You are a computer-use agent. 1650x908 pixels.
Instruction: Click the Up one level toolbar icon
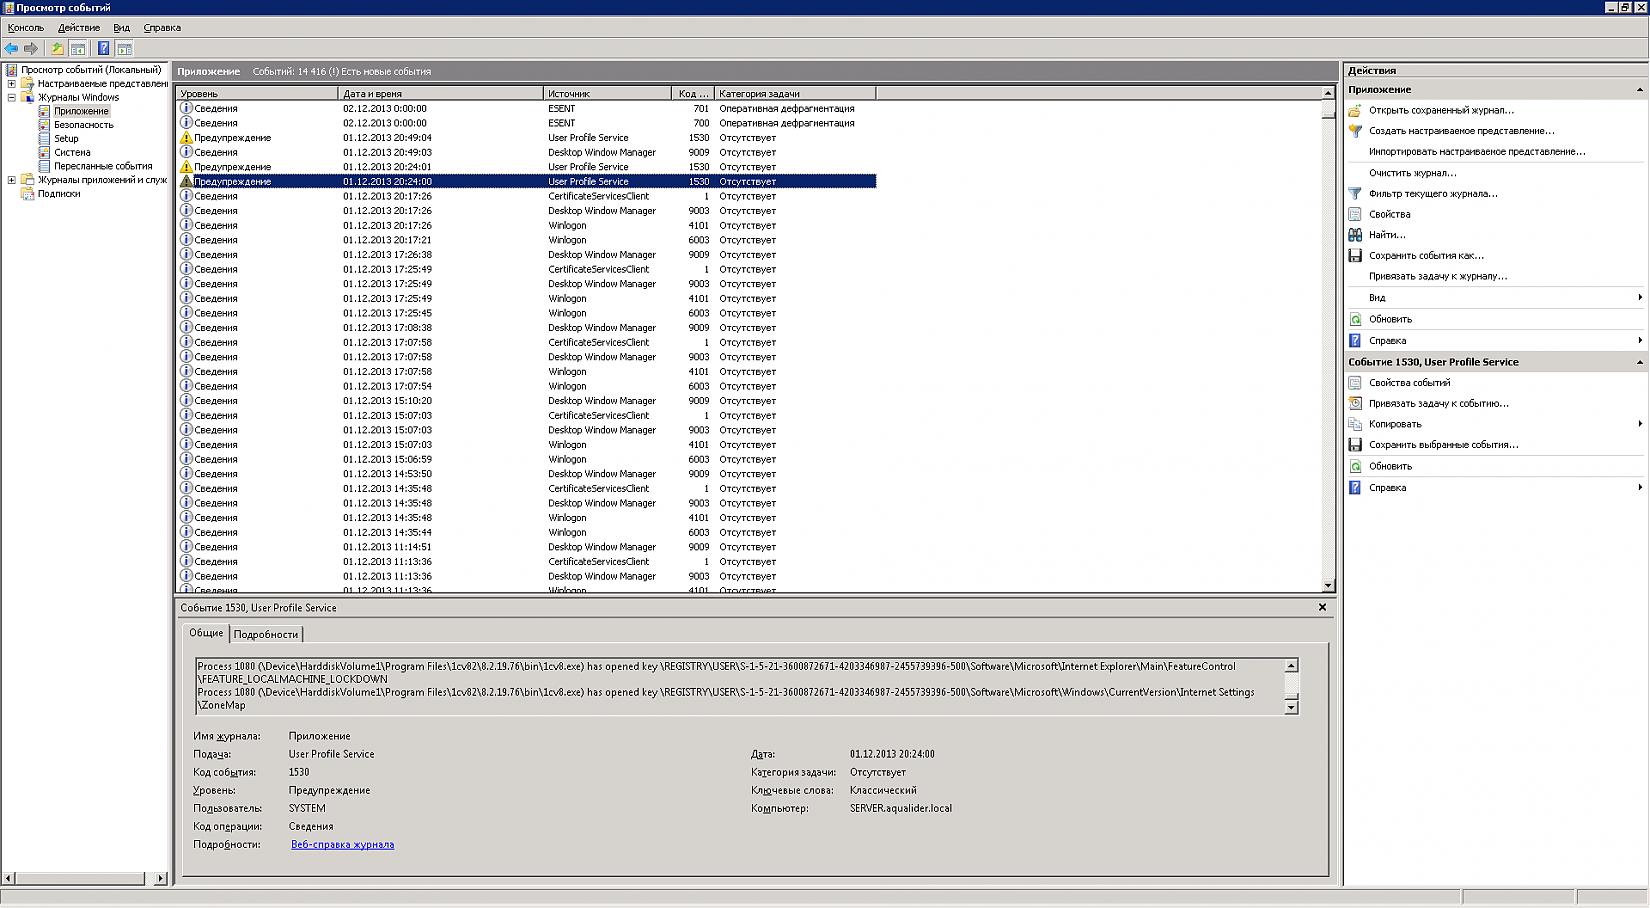[x=57, y=48]
